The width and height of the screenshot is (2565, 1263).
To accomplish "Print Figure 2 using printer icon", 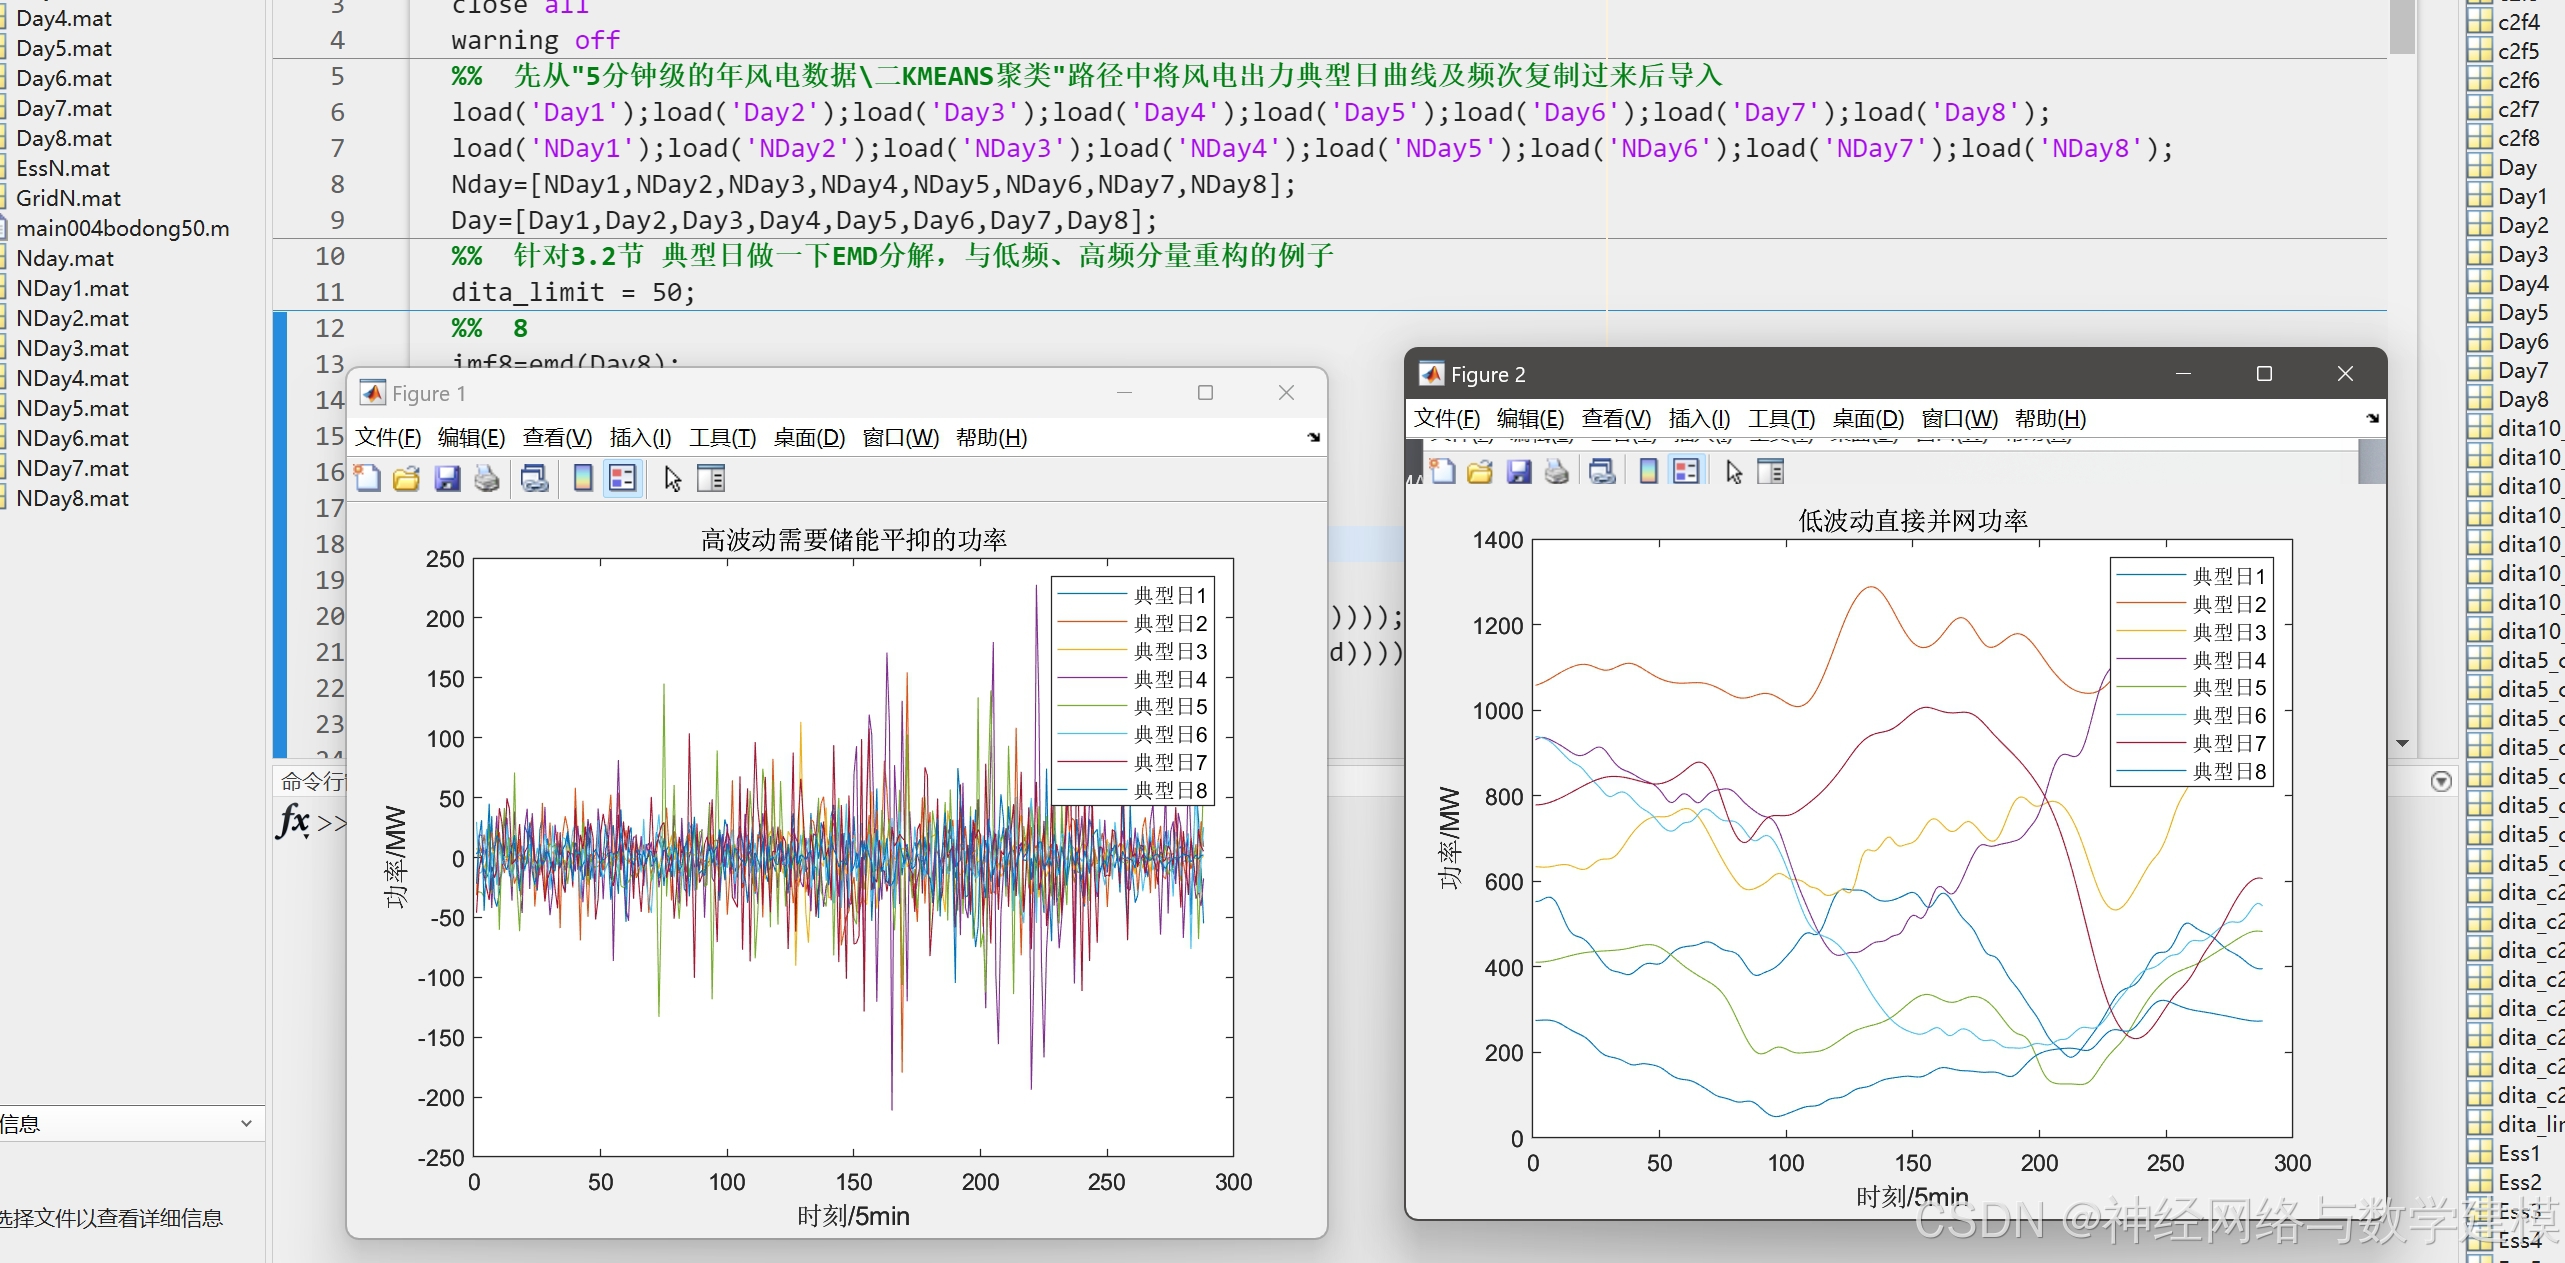I will tap(1556, 471).
